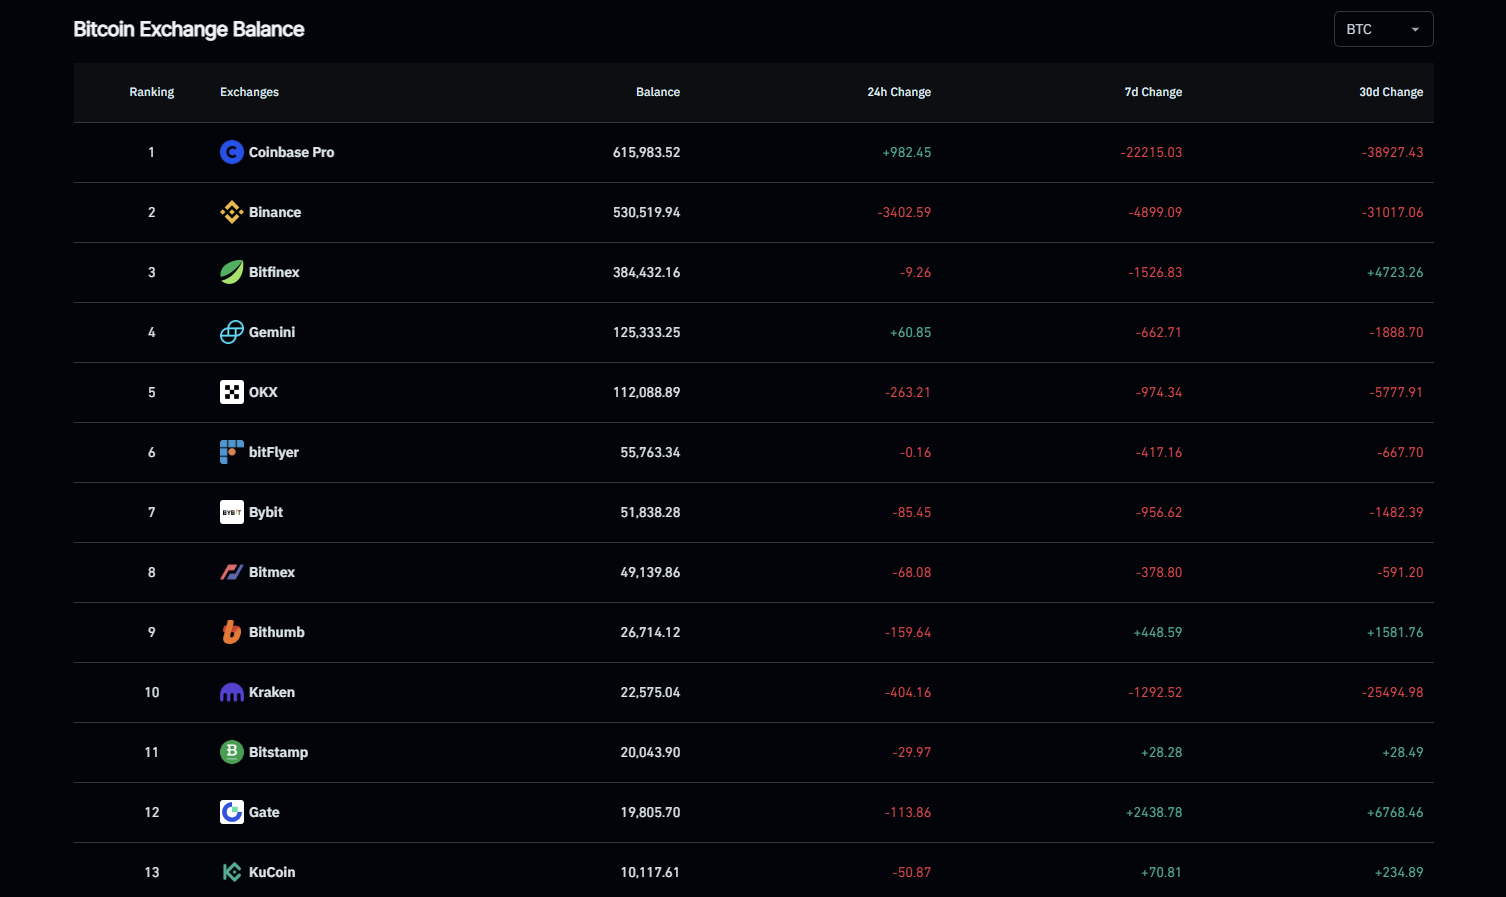
Task: Sort by Ranking column header
Action: pyautogui.click(x=152, y=92)
